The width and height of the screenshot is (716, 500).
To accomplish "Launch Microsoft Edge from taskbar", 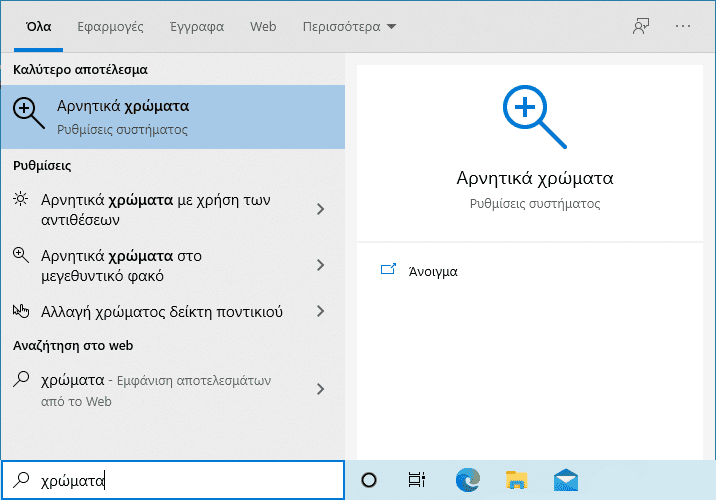I will tap(468, 480).
